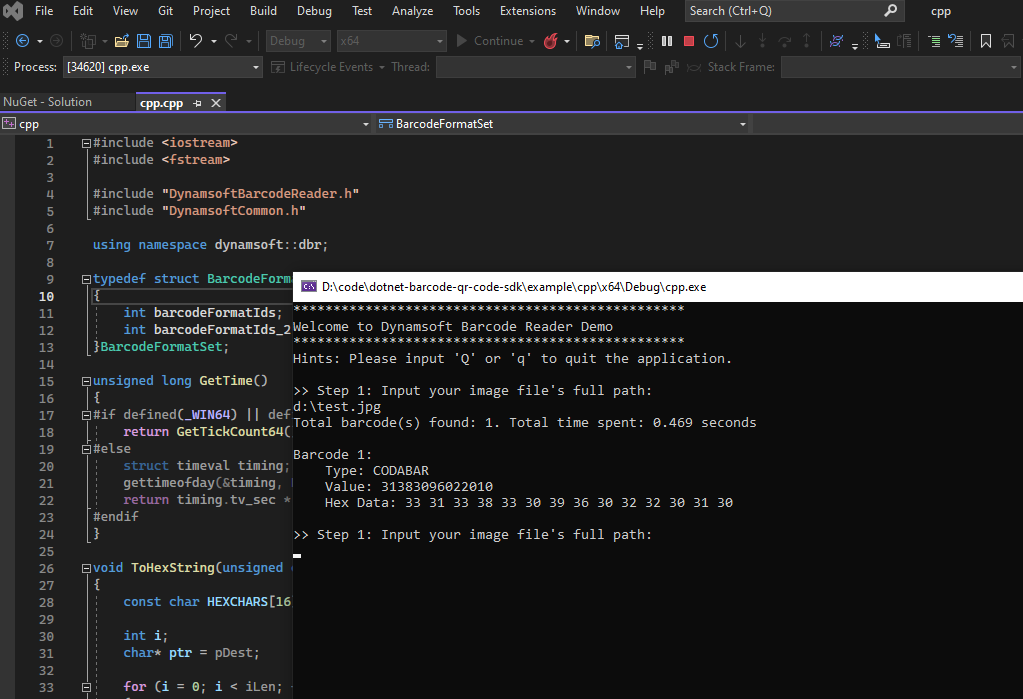The height and width of the screenshot is (699, 1023).
Task: Click the Find in Files icon
Action: click(x=592, y=41)
